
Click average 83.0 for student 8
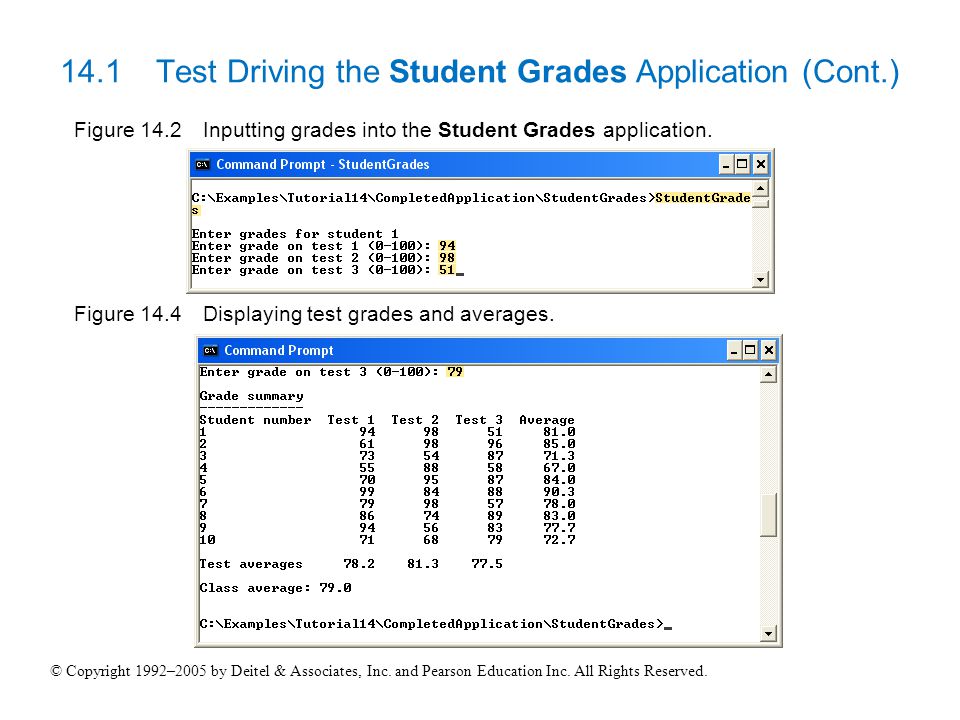[559, 516]
